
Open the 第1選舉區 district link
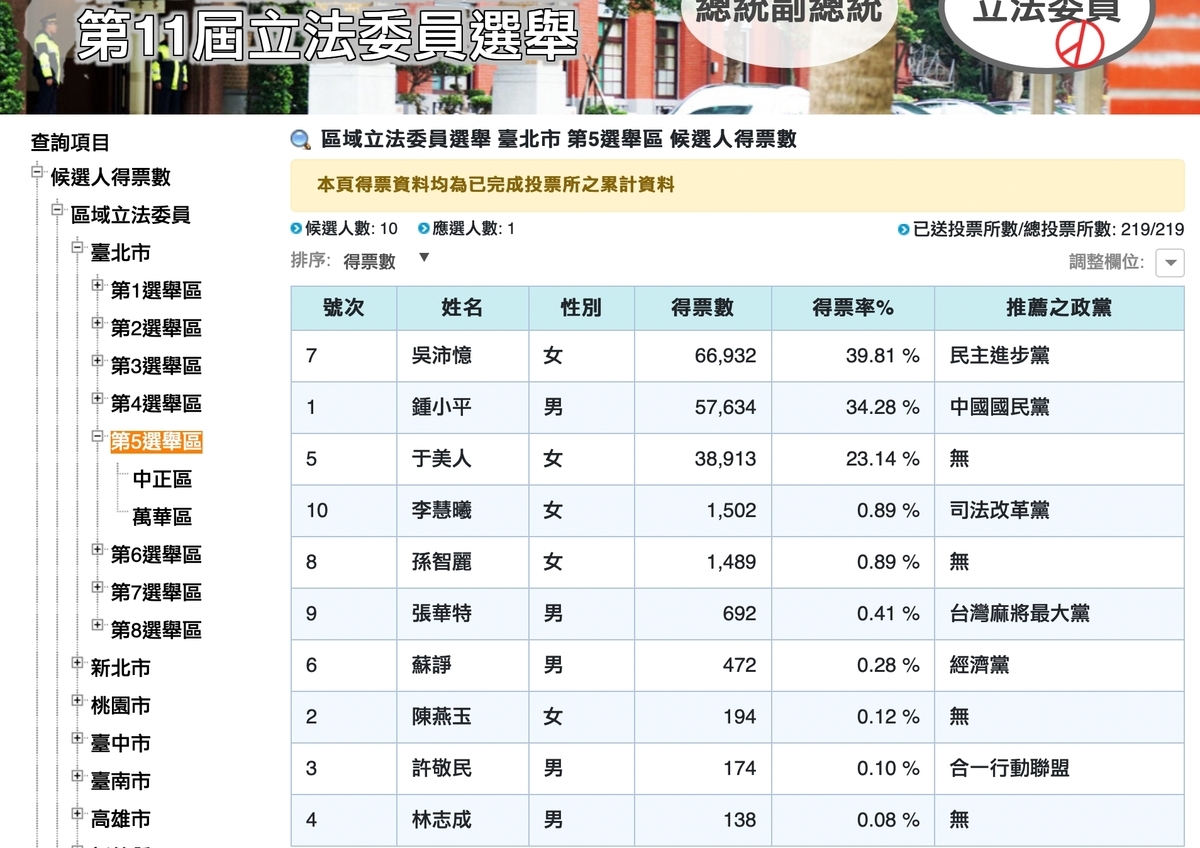(156, 290)
